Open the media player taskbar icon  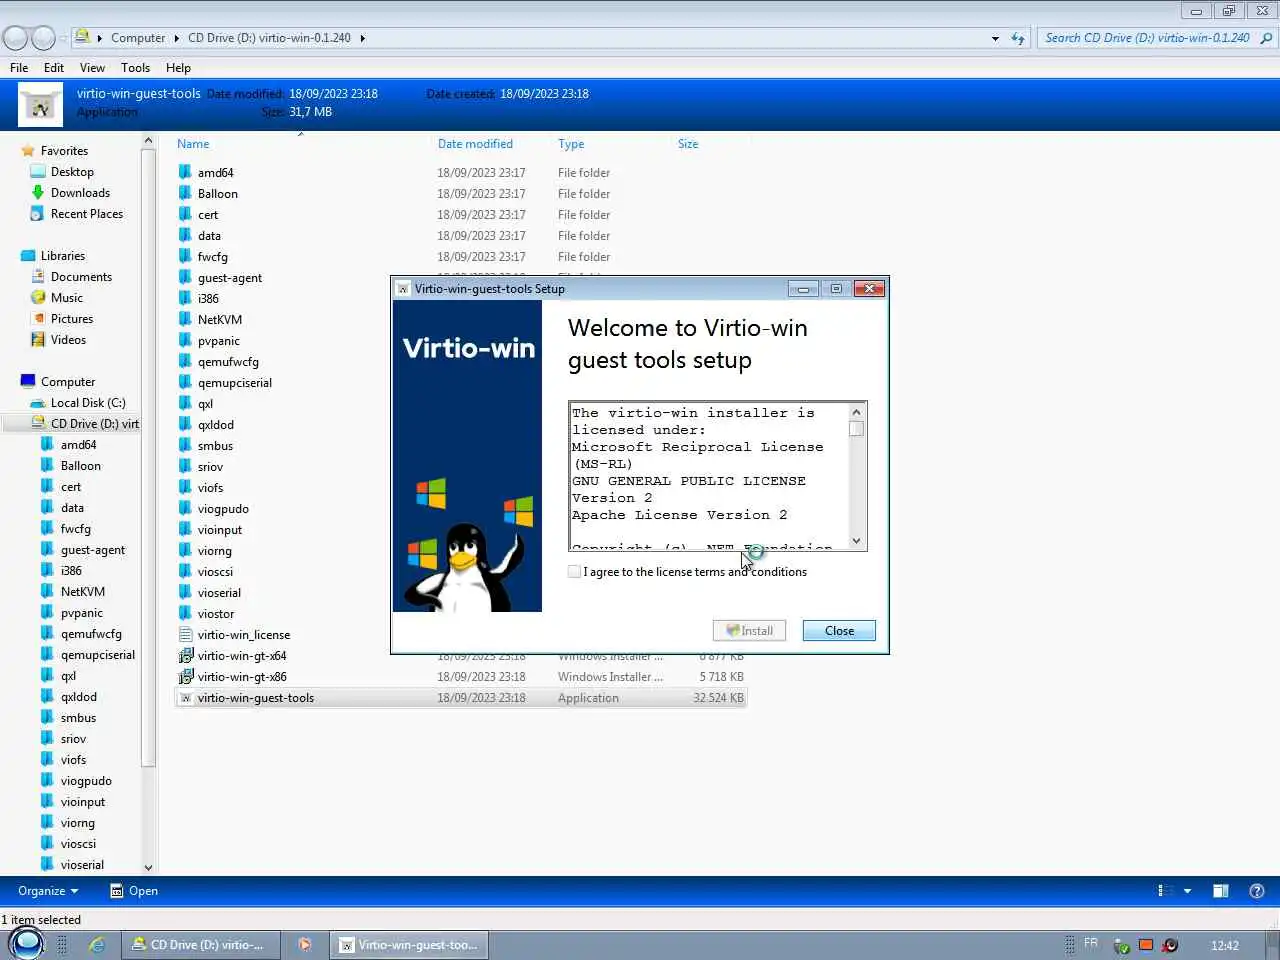click(304, 945)
